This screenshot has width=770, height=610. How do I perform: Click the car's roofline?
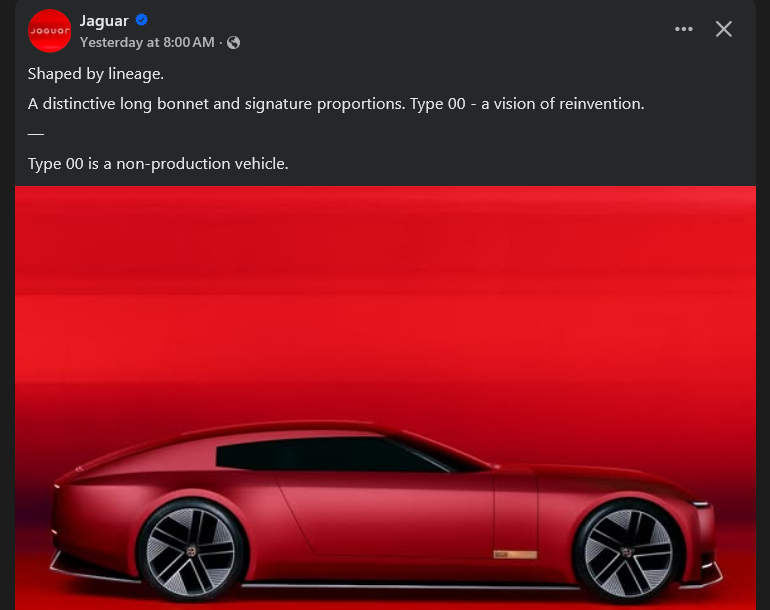275,427
